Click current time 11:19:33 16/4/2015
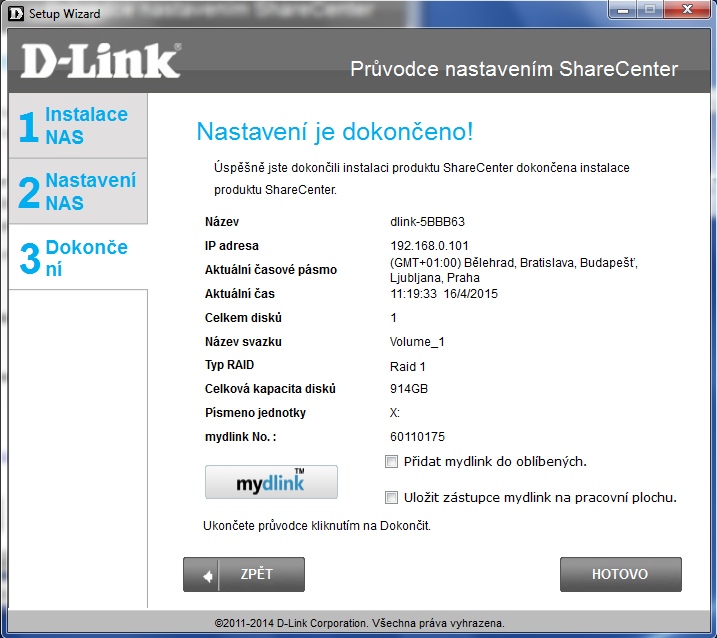Image resolution: width=717 pixels, height=638 pixels. 444,294
